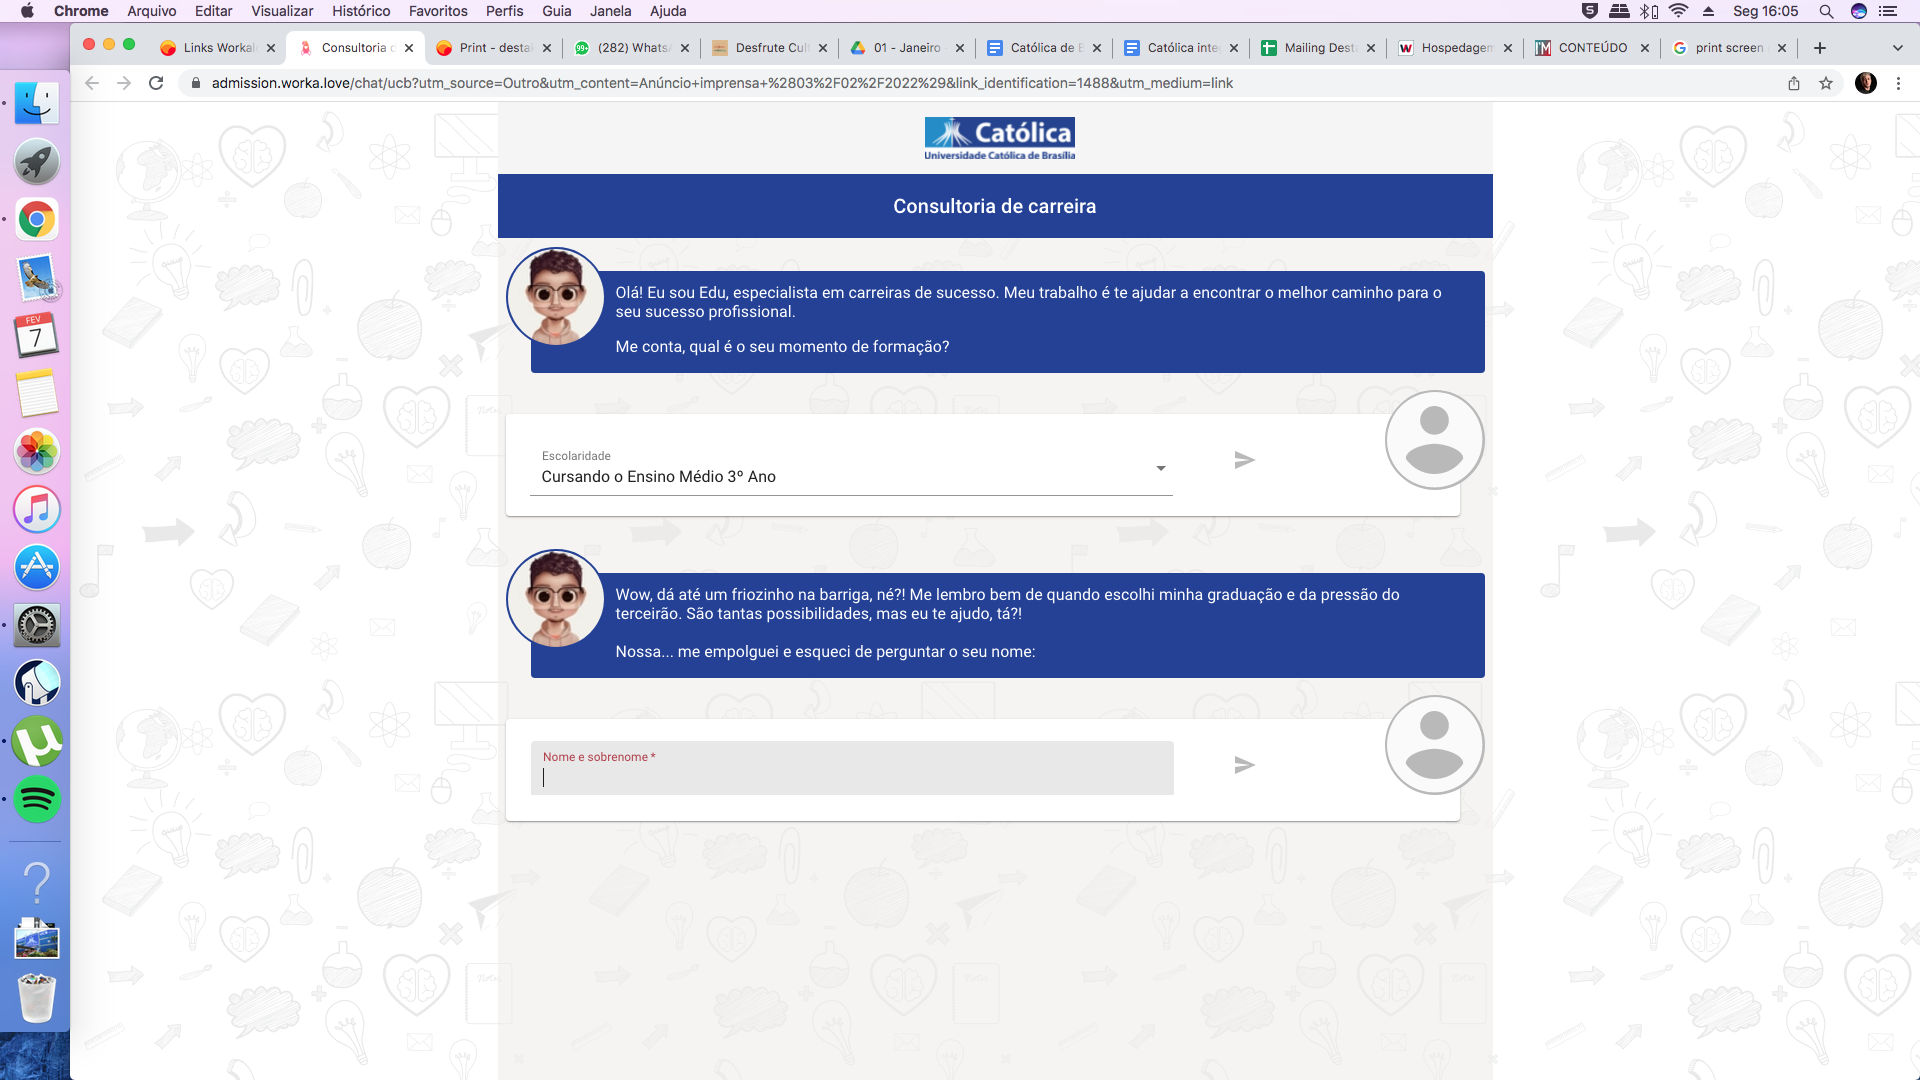Image resolution: width=1920 pixels, height=1080 pixels.
Task: Click the bookmark star icon in address bar
Action: point(1825,83)
